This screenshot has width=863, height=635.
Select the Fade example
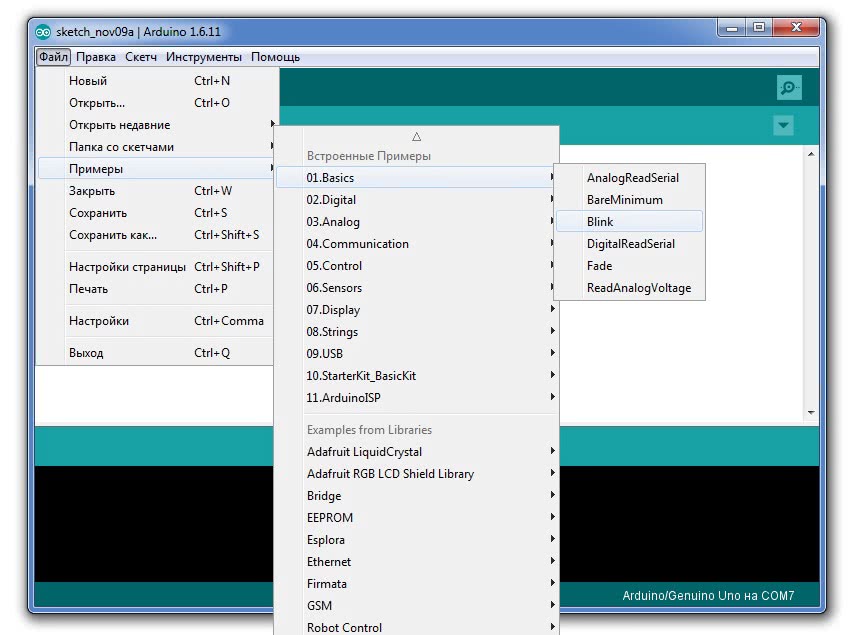click(599, 266)
